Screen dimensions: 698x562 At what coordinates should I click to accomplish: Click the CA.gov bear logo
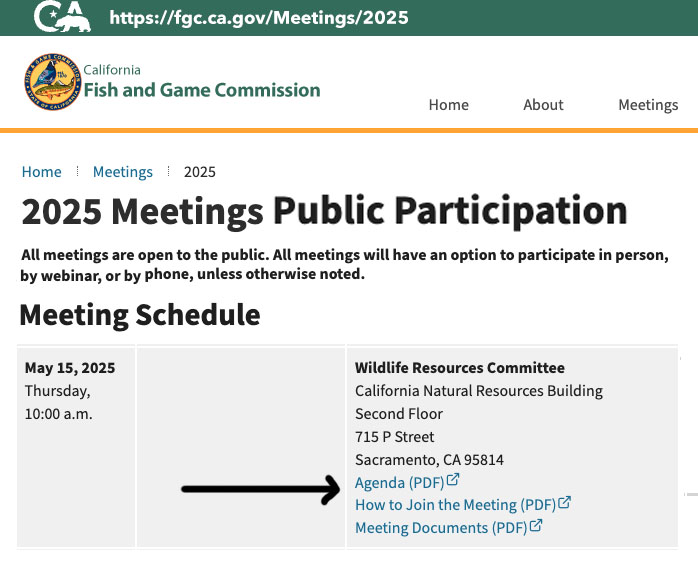click(62, 16)
